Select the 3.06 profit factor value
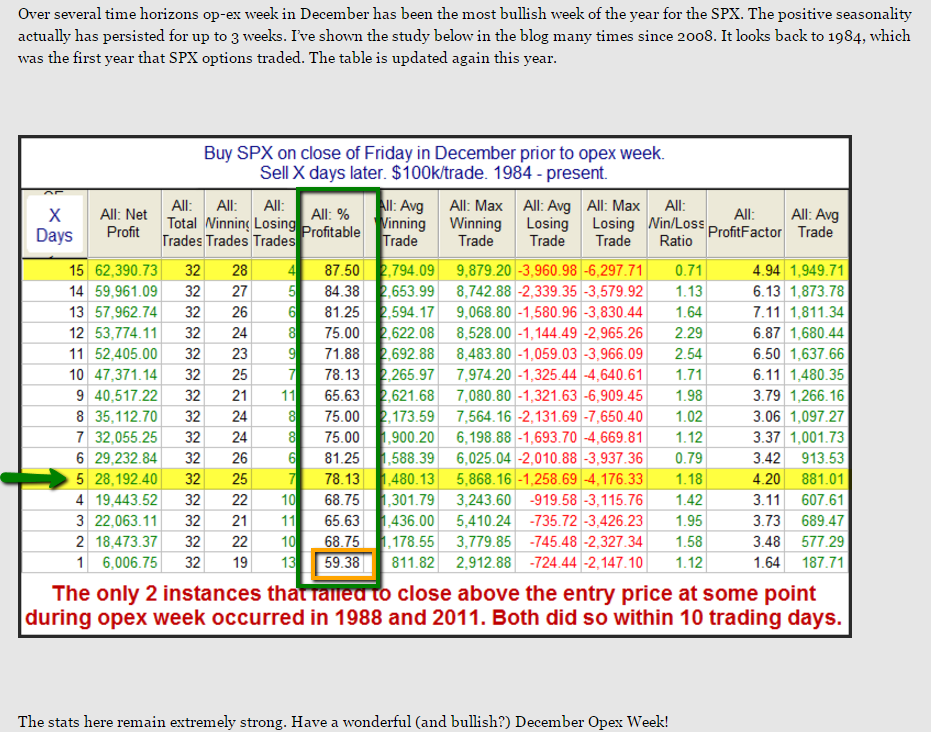 point(766,417)
